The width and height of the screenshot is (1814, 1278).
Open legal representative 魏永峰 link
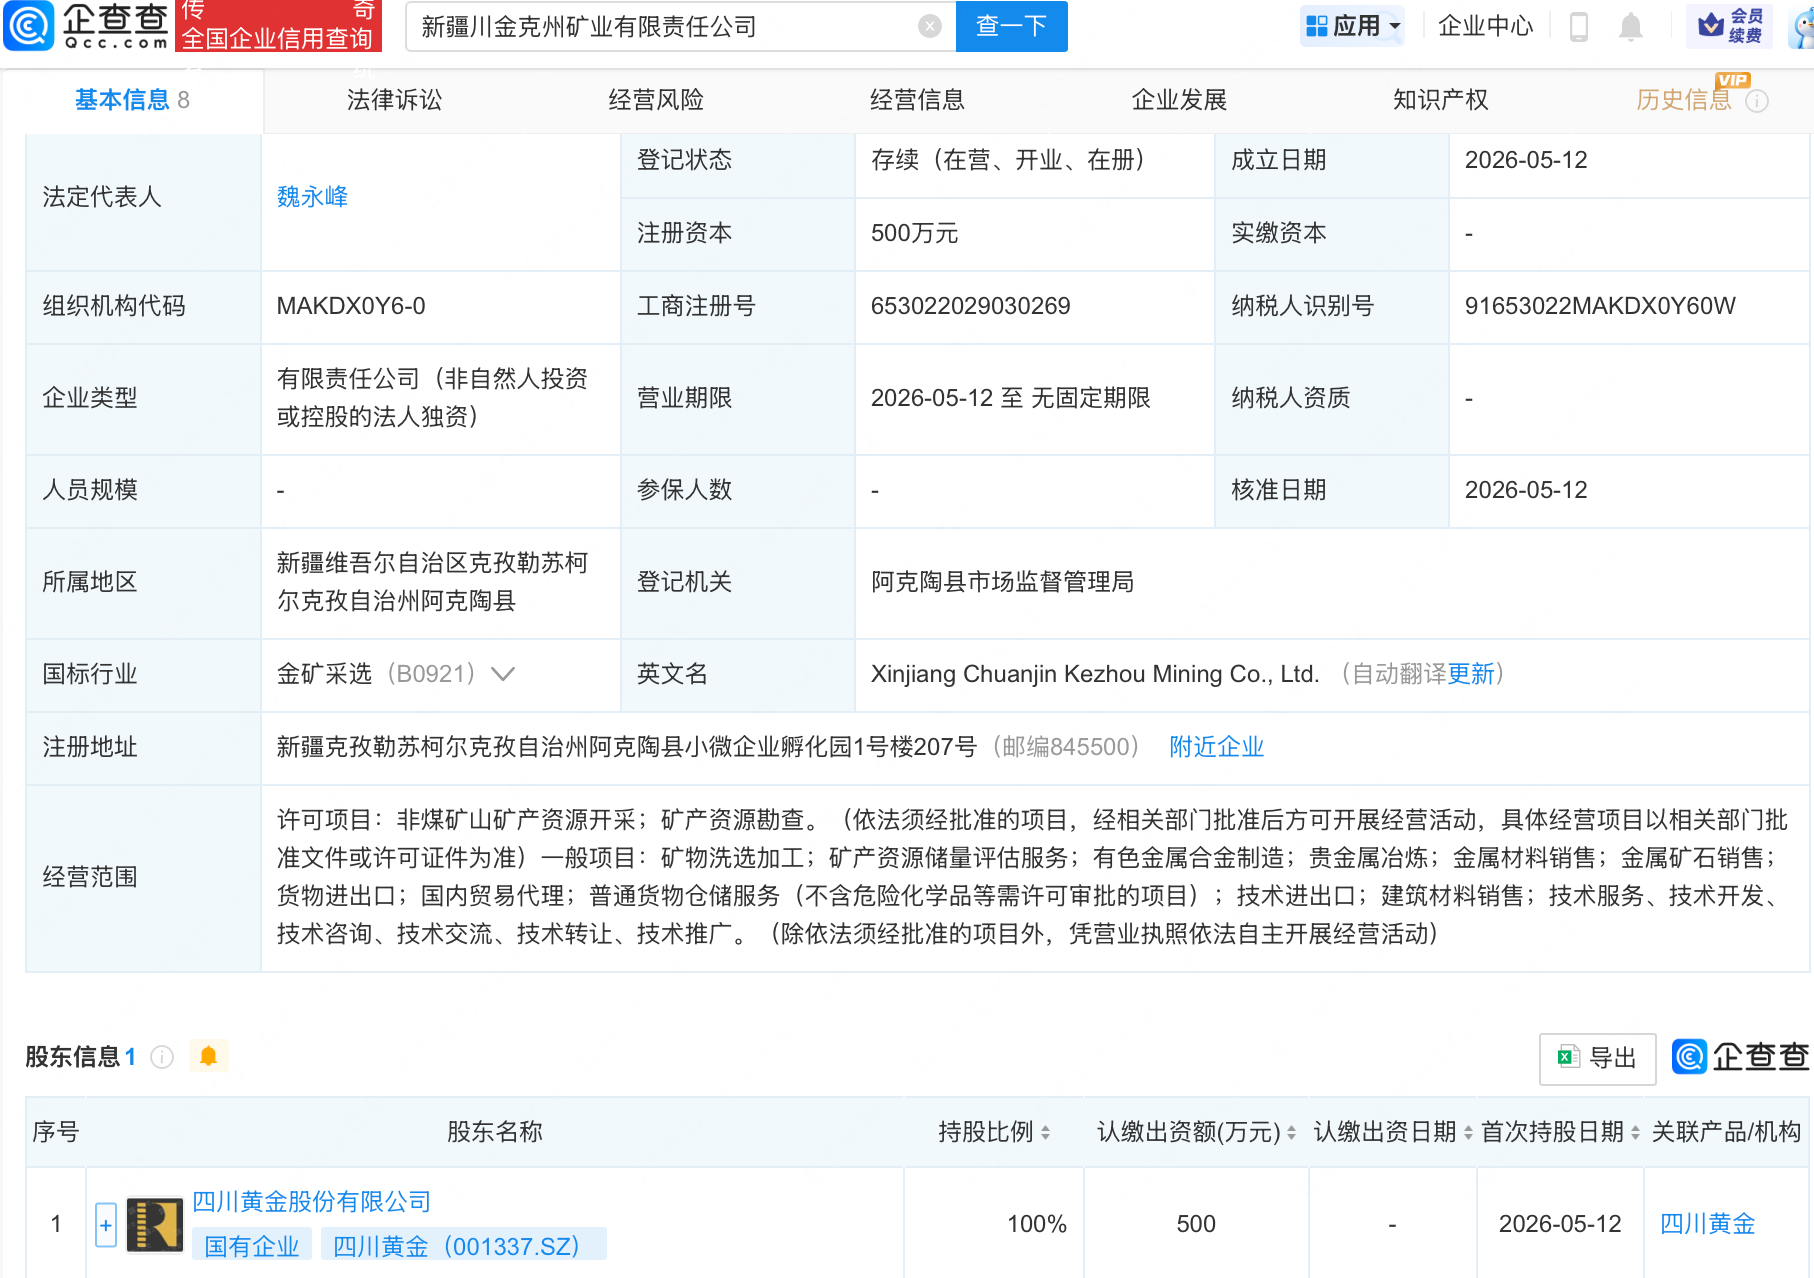[313, 197]
